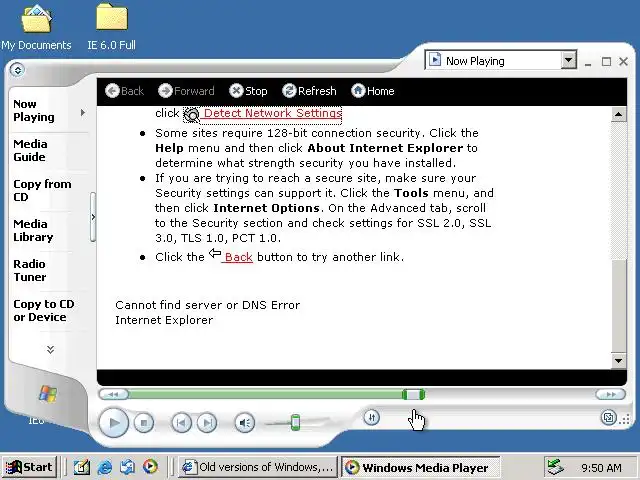Click Windows Media Player taskbar button
This screenshot has width=640, height=480.
(x=420, y=467)
